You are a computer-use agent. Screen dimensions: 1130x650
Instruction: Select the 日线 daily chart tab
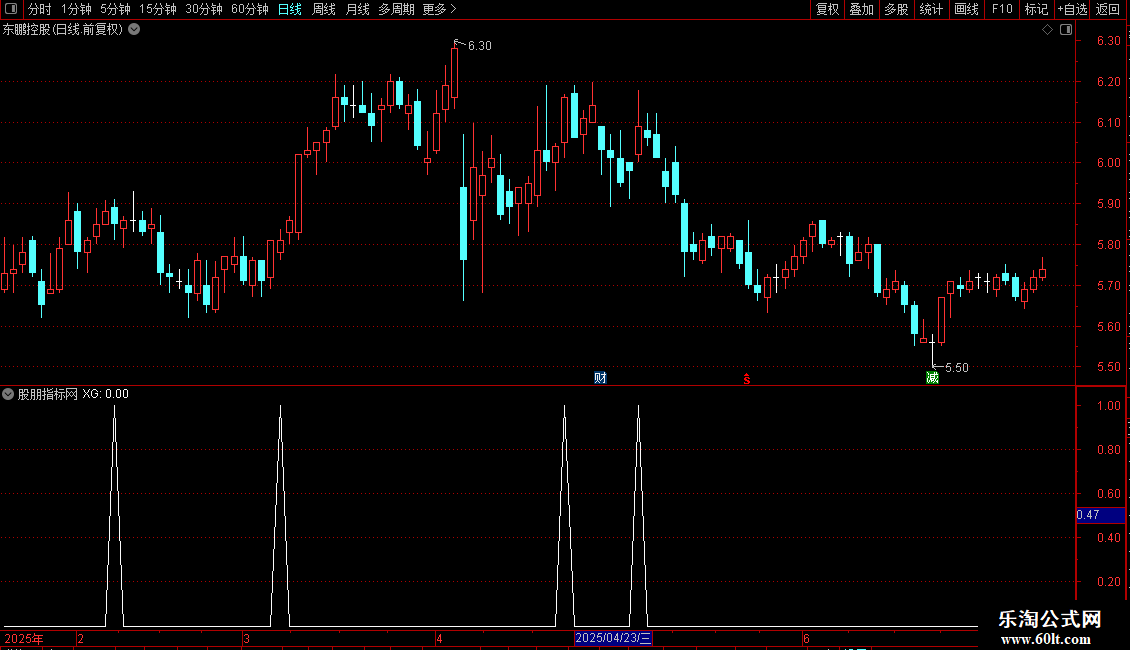[x=290, y=9]
